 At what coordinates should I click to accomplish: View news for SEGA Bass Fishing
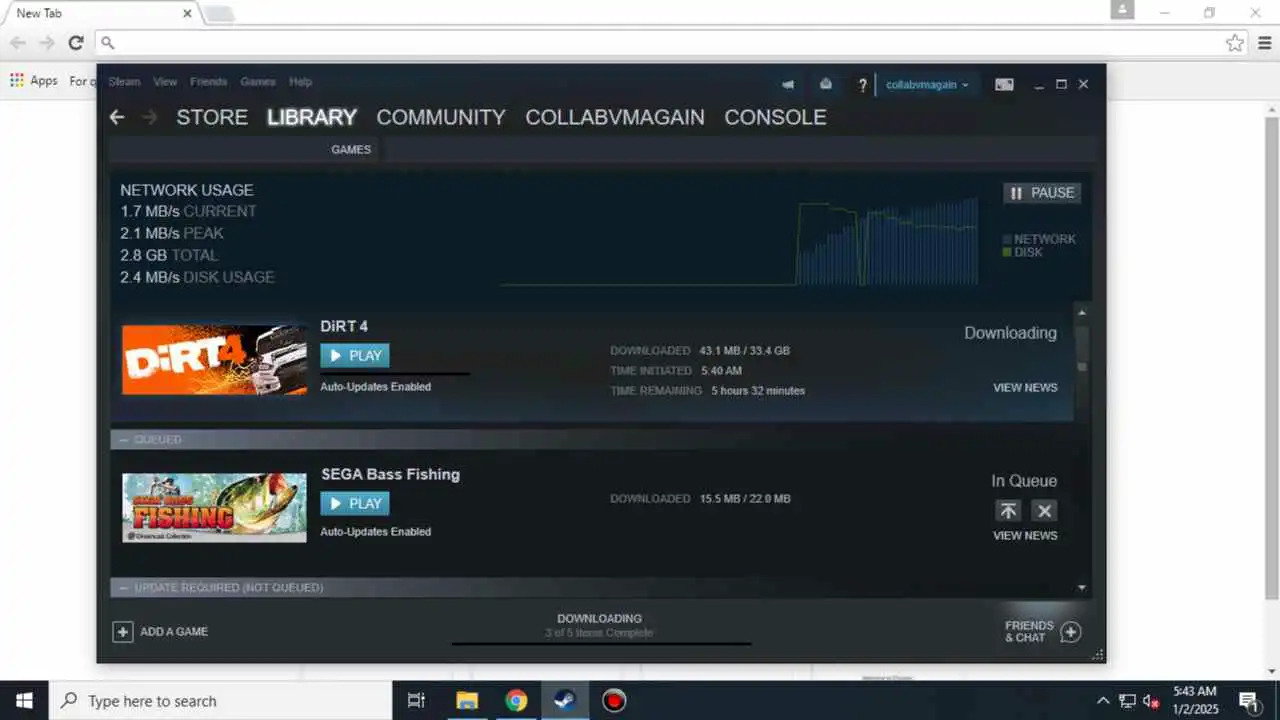pyautogui.click(x=1025, y=536)
